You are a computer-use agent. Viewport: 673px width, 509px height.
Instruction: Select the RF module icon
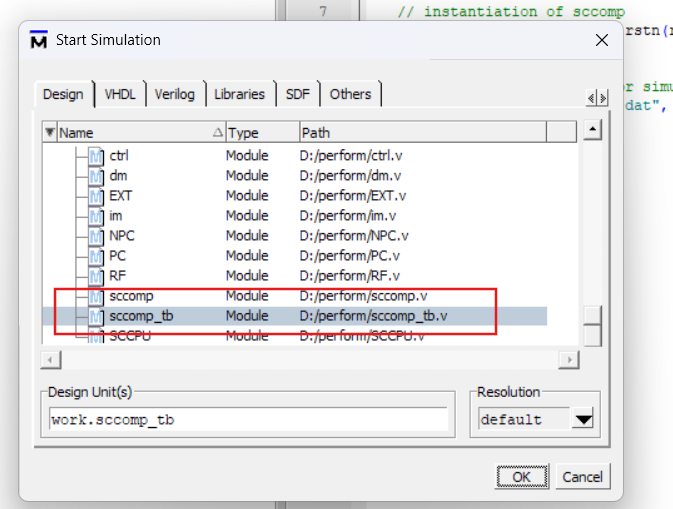point(96,276)
